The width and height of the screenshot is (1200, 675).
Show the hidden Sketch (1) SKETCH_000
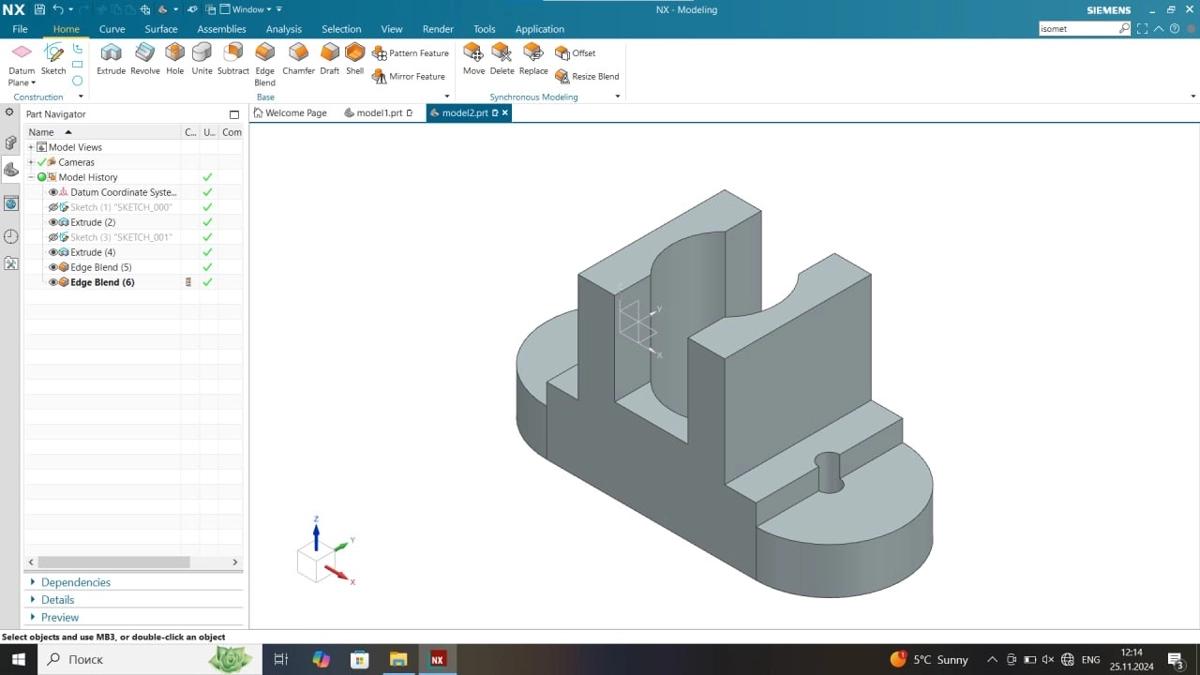(53, 207)
